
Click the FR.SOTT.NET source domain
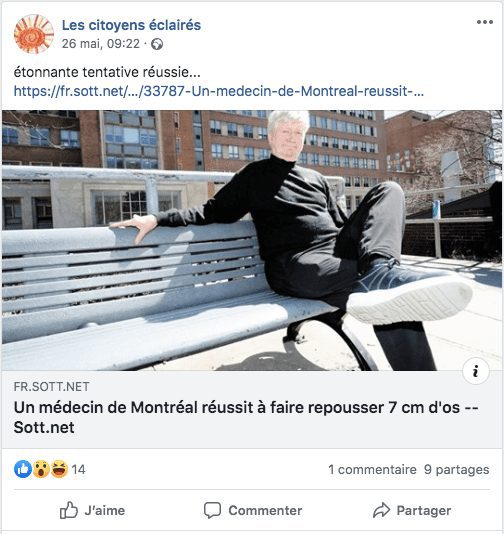51,387
